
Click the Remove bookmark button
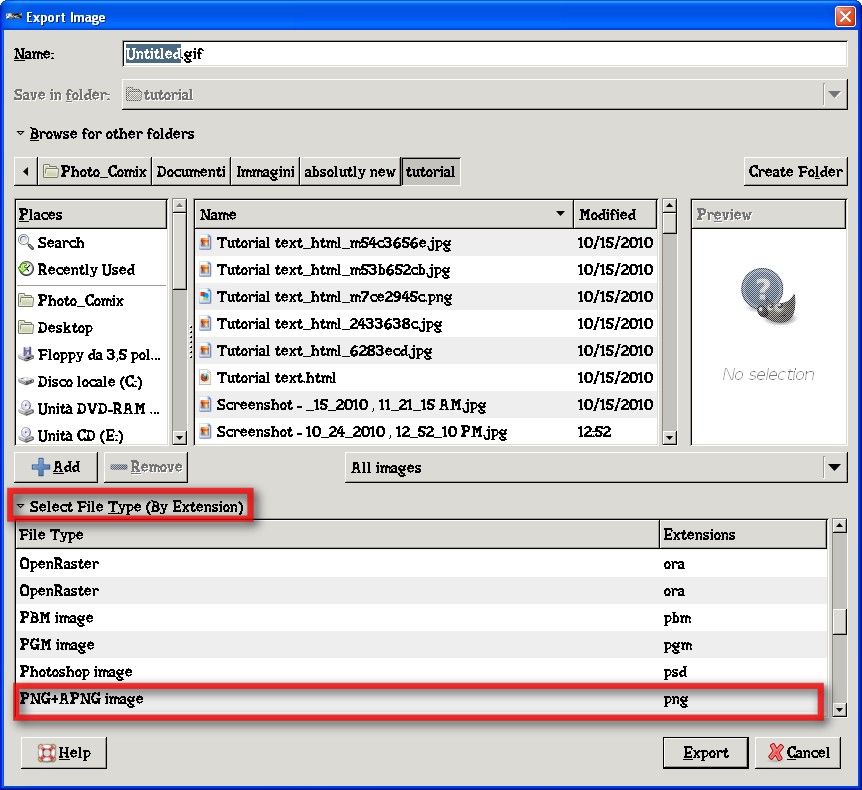[x=146, y=467]
